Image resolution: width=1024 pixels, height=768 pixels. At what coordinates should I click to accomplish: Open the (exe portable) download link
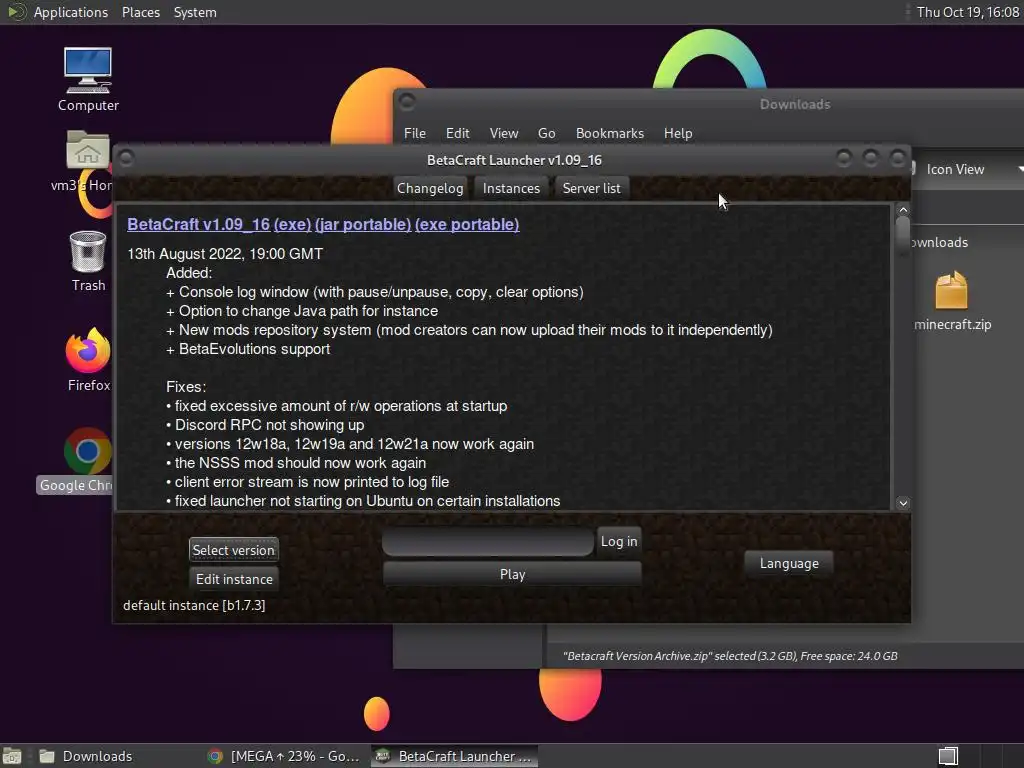pos(467,224)
